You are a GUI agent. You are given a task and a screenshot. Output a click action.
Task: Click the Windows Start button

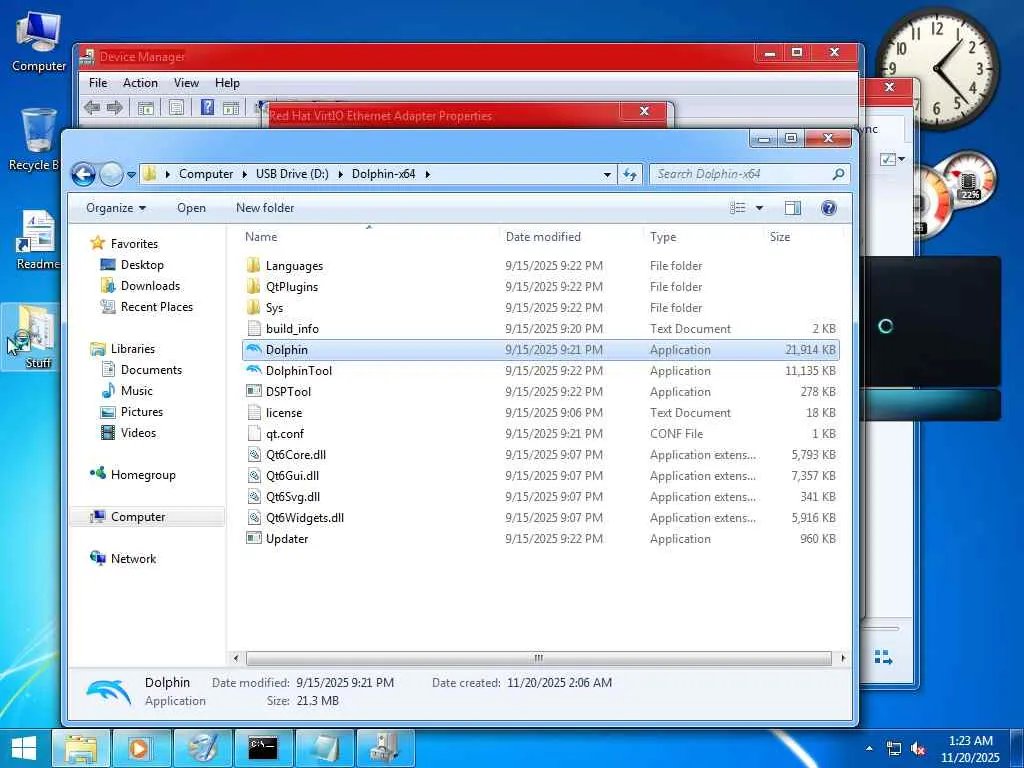(24, 748)
